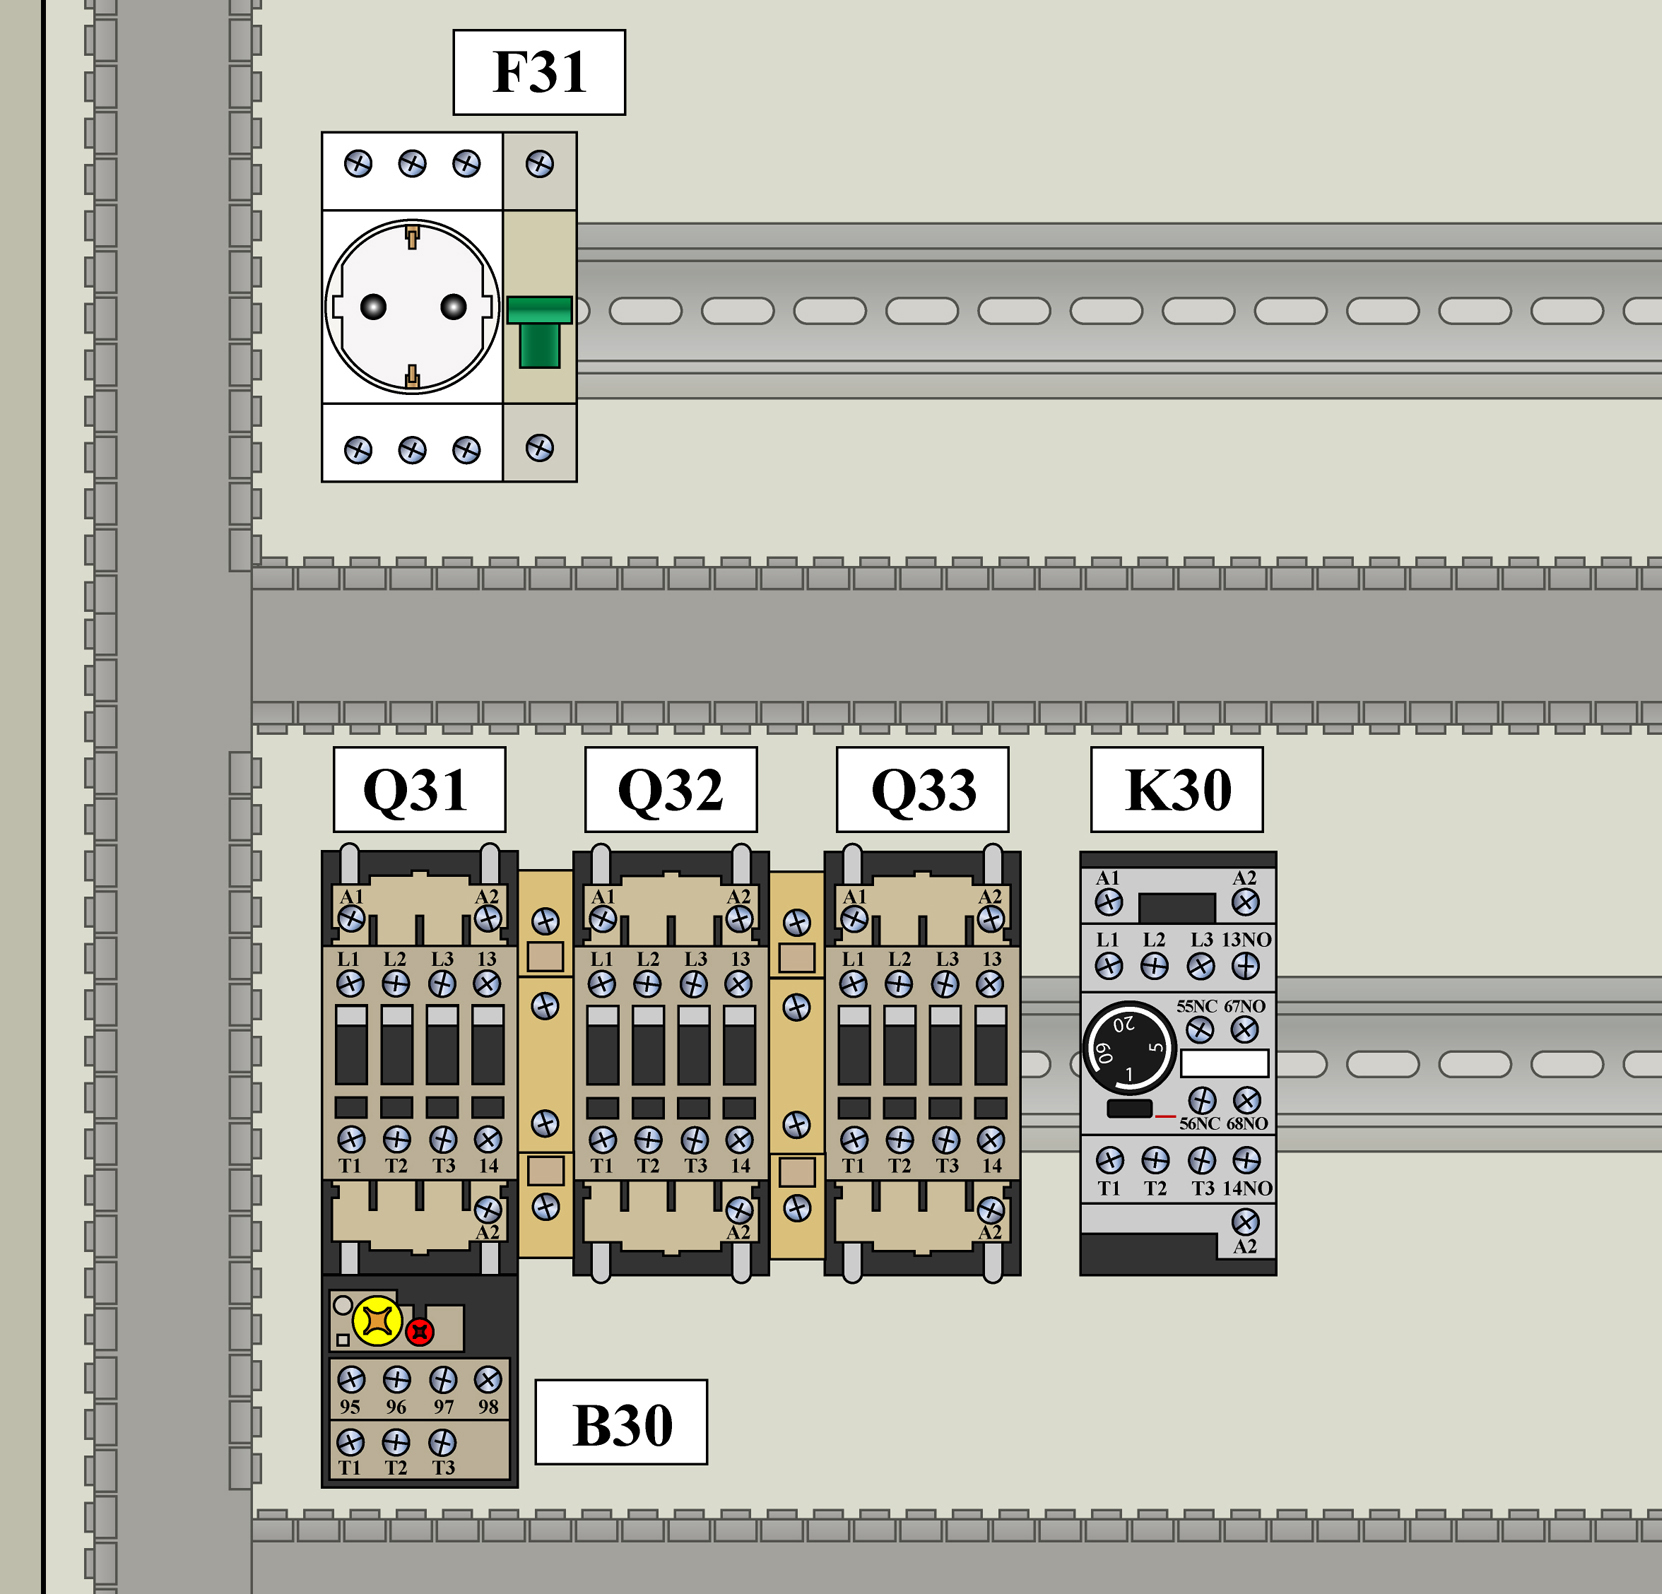Toggle the green breaker switch on F31
The image size is (1662, 1594).
click(539, 332)
